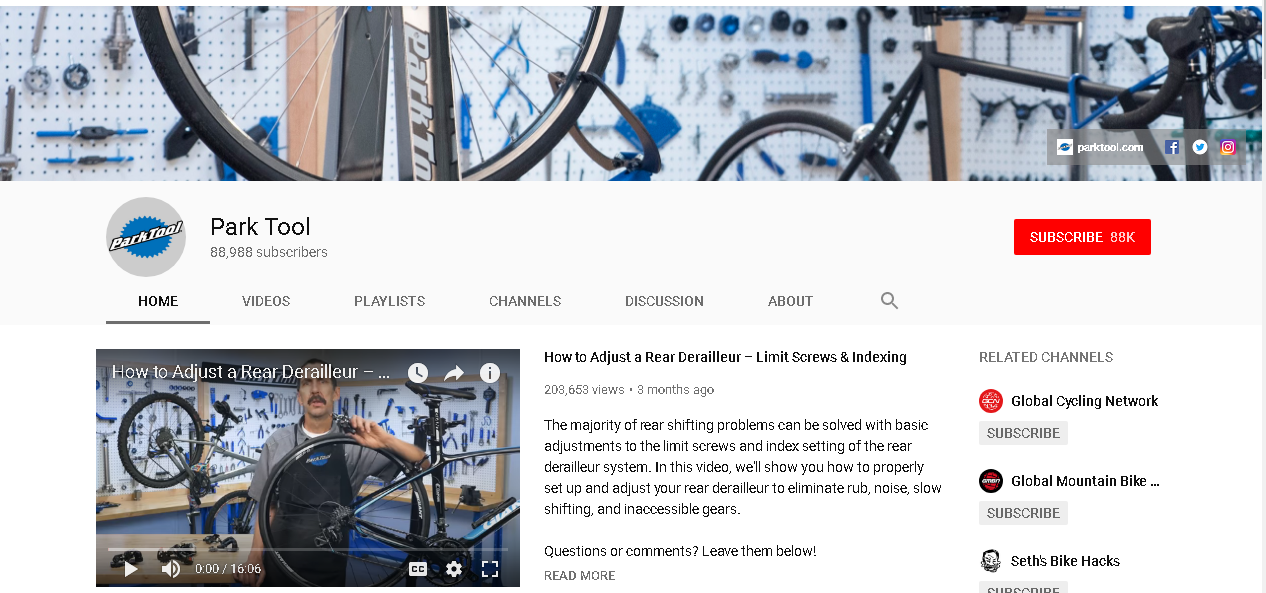Subscribe to Park Tool with red button
The height and width of the screenshot is (593, 1266).
click(1082, 237)
